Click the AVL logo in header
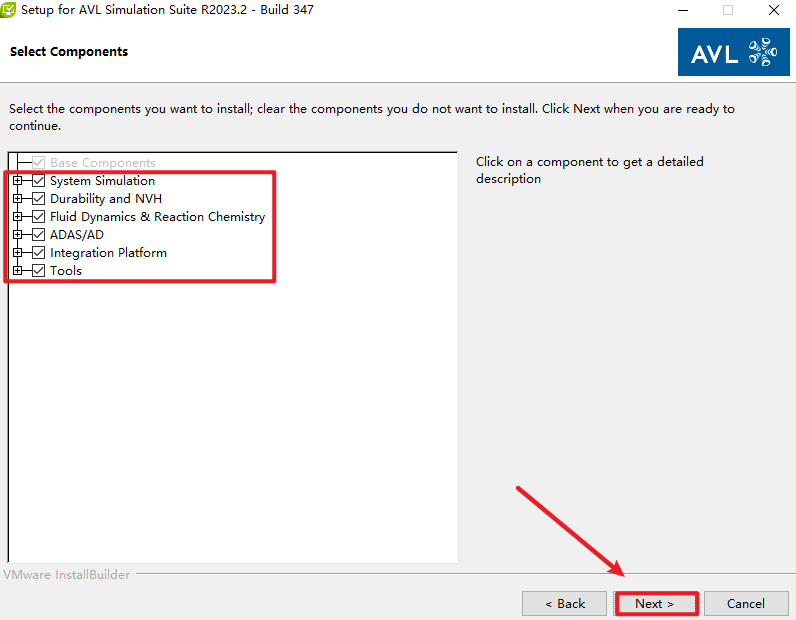Screen dimensions: 796x620 (733, 52)
